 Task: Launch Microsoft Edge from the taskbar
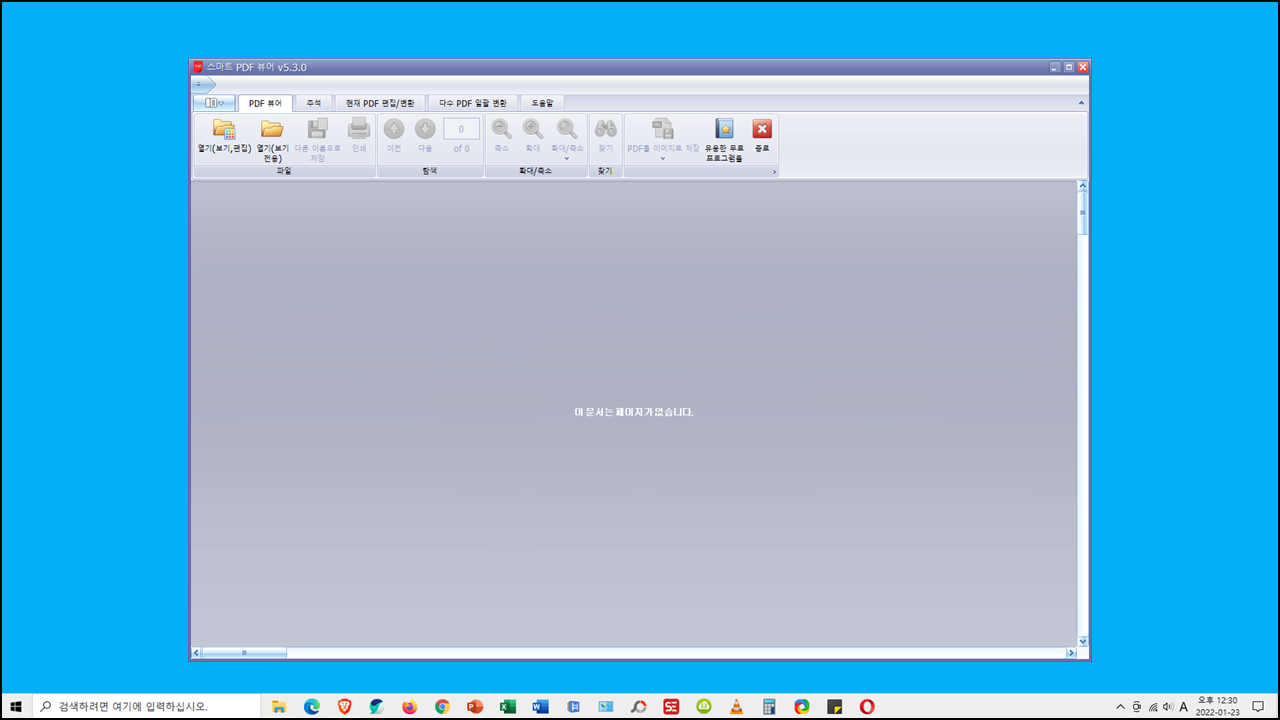pyautogui.click(x=312, y=706)
